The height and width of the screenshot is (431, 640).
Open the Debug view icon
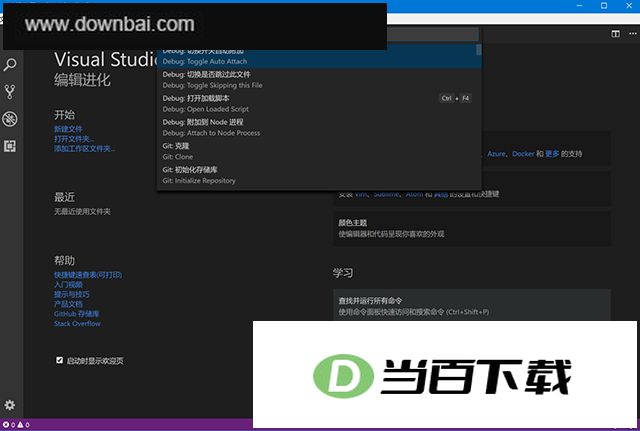click(10, 119)
